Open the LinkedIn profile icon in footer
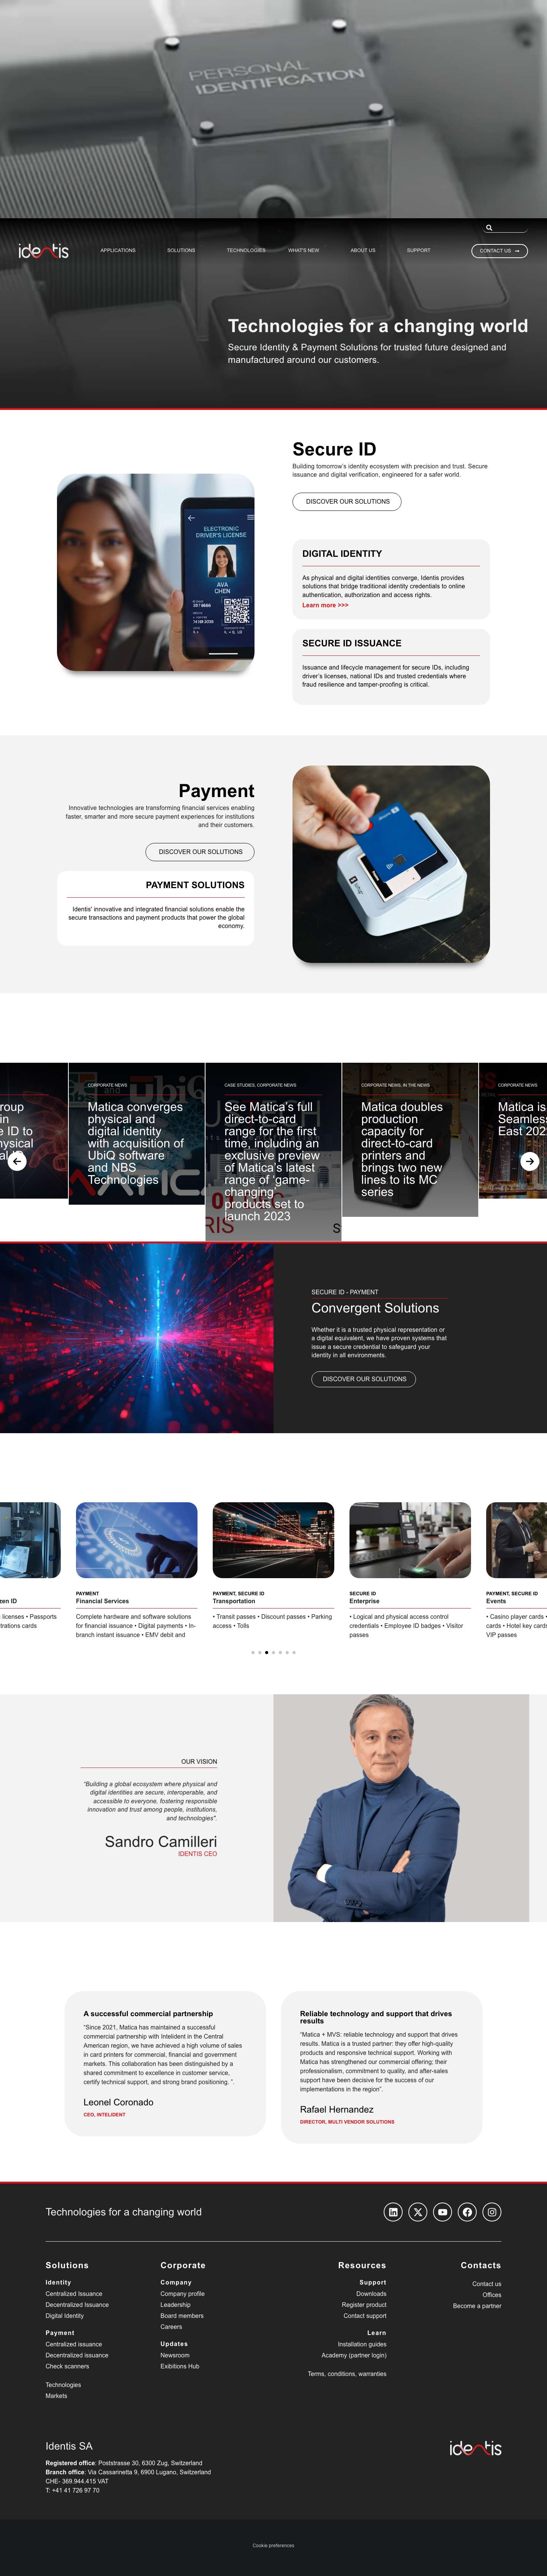This screenshot has height=2576, width=547. tap(393, 2212)
